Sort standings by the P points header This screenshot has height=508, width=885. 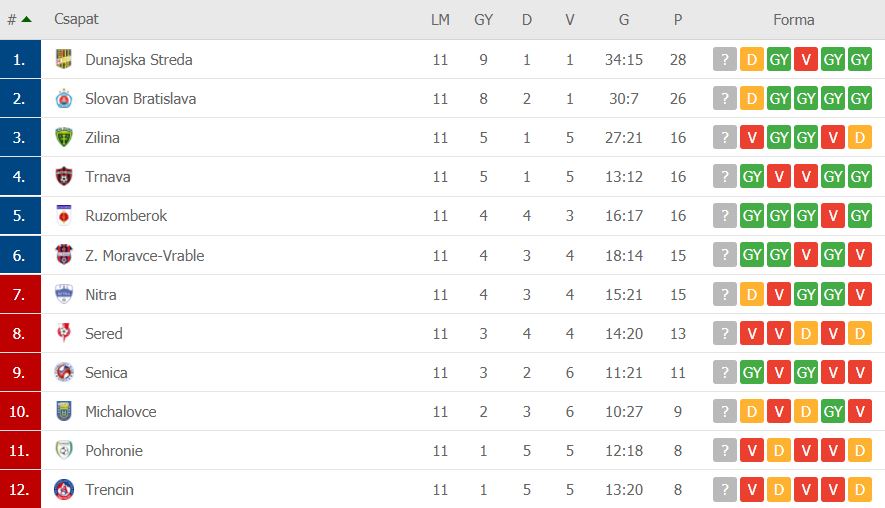[x=678, y=20]
